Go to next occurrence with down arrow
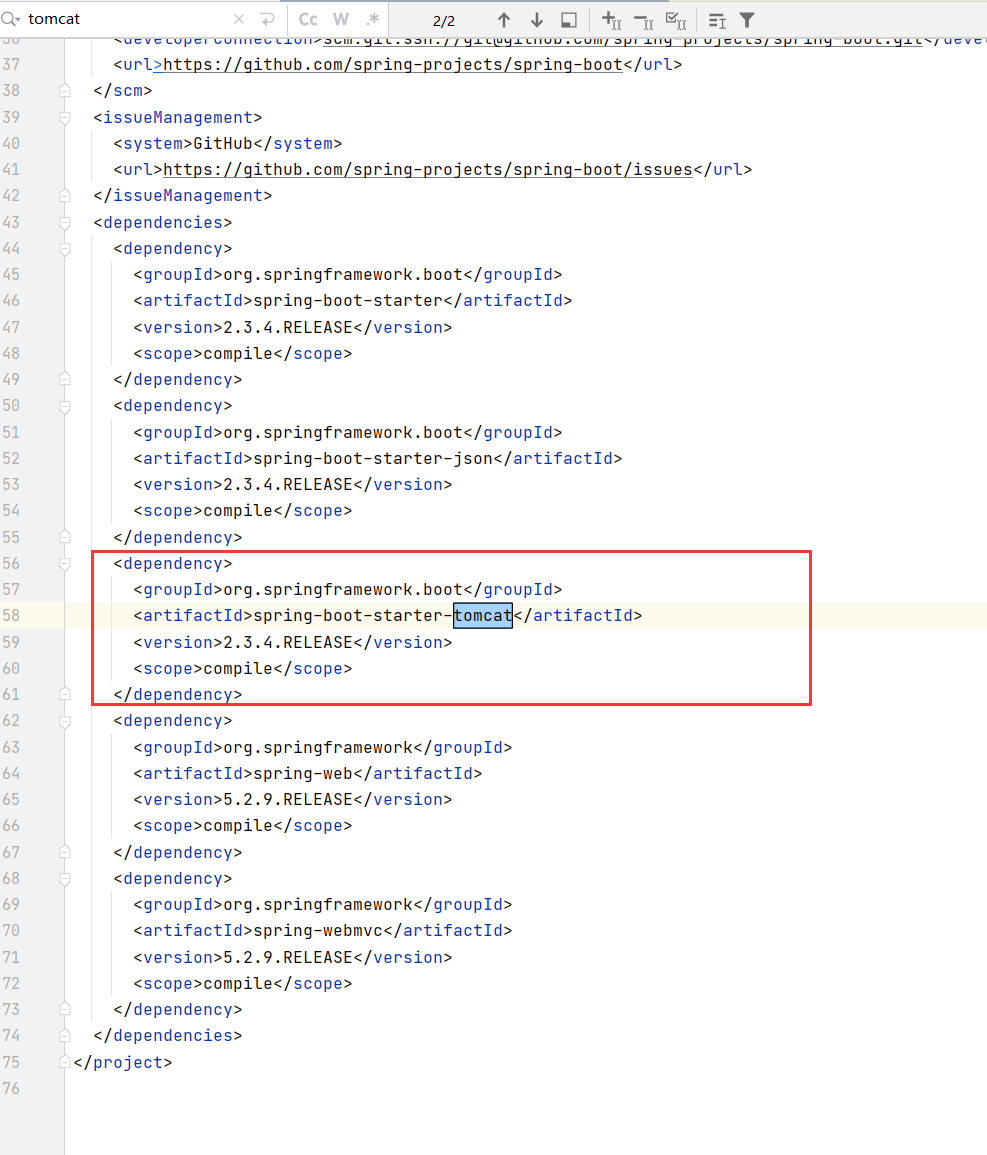Viewport: 987px width, 1155px height. click(x=537, y=20)
